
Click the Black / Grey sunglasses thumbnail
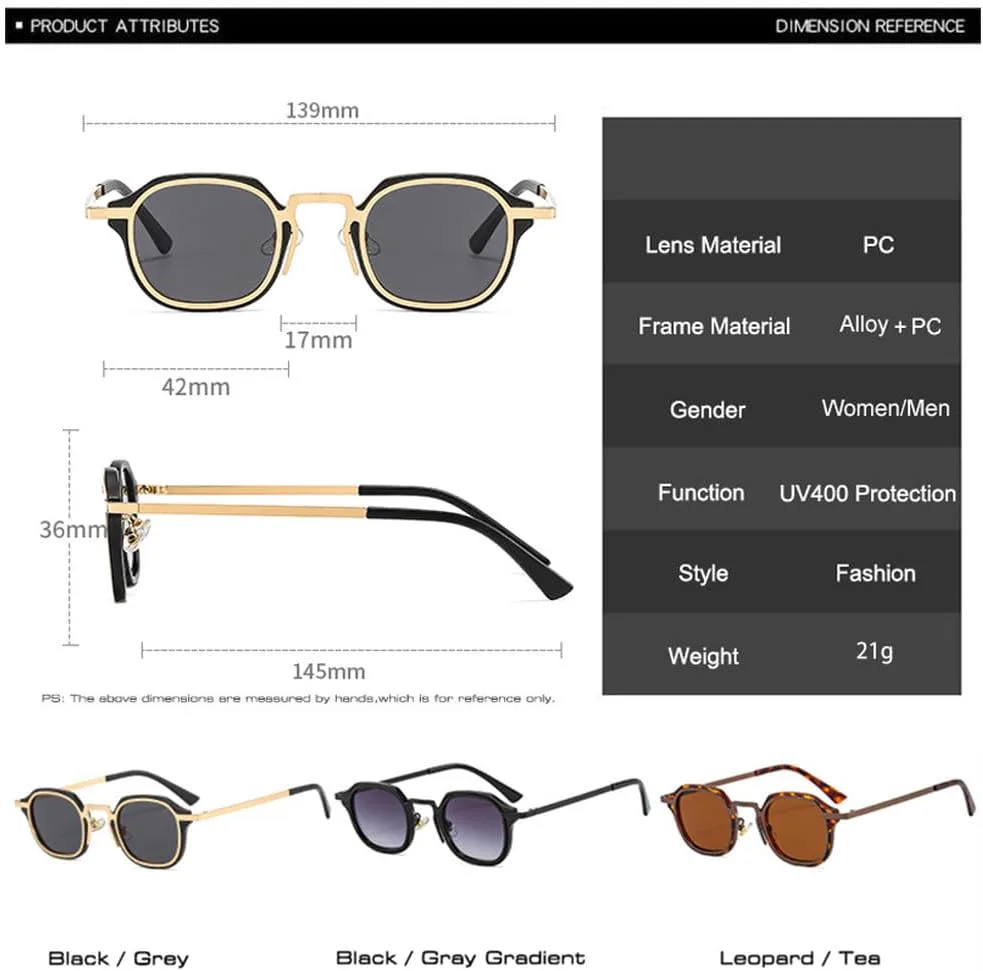tap(172, 820)
